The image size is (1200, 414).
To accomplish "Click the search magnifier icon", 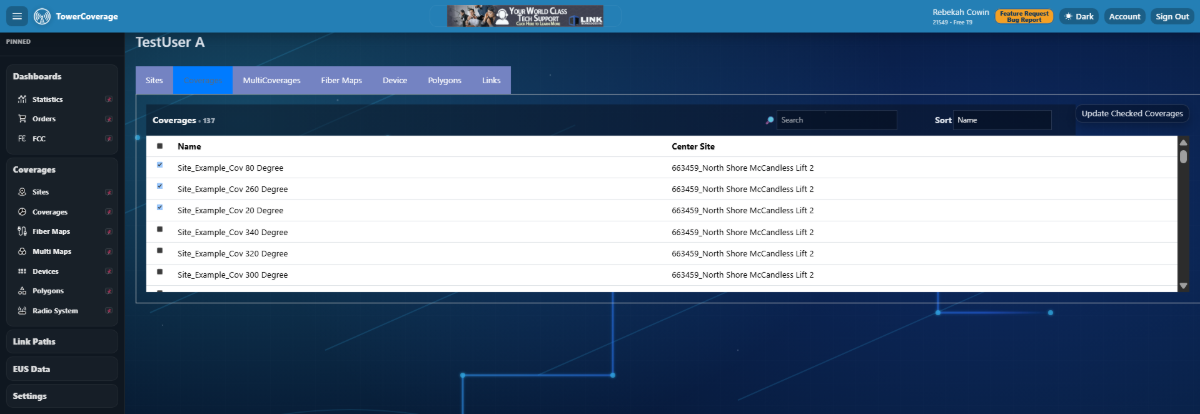I will tap(769, 120).
